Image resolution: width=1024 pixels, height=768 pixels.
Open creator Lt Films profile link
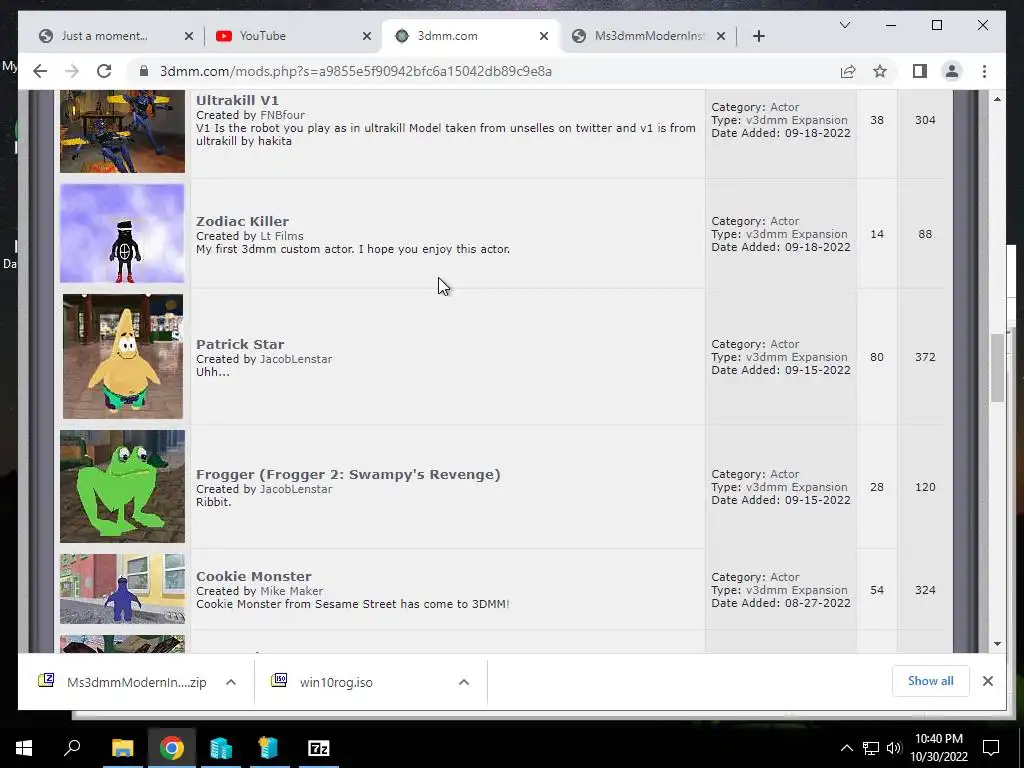281,236
